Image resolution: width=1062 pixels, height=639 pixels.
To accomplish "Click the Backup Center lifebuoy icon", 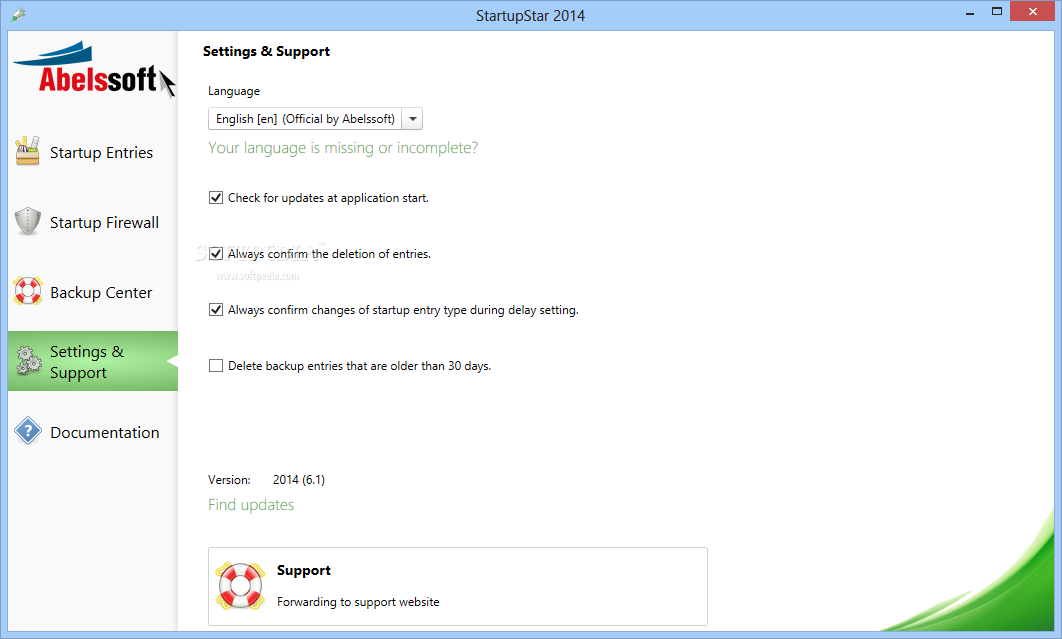I will [x=28, y=291].
